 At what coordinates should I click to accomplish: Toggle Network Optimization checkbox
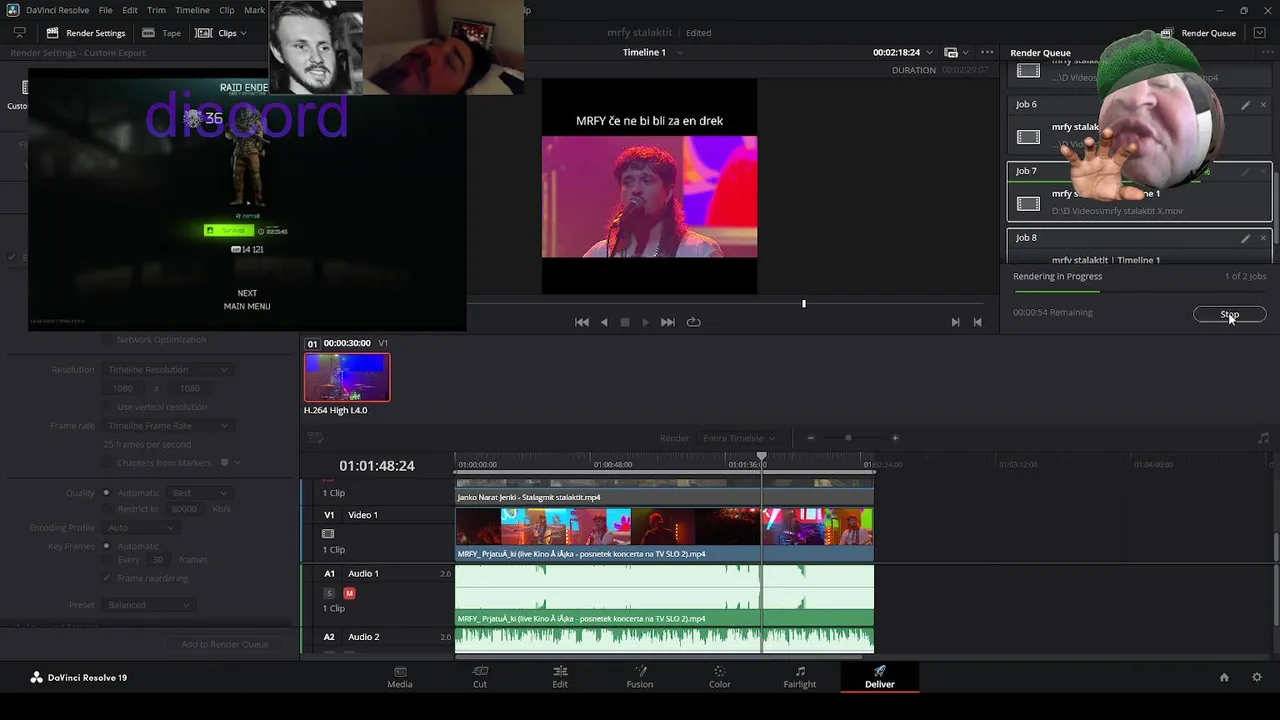107,340
